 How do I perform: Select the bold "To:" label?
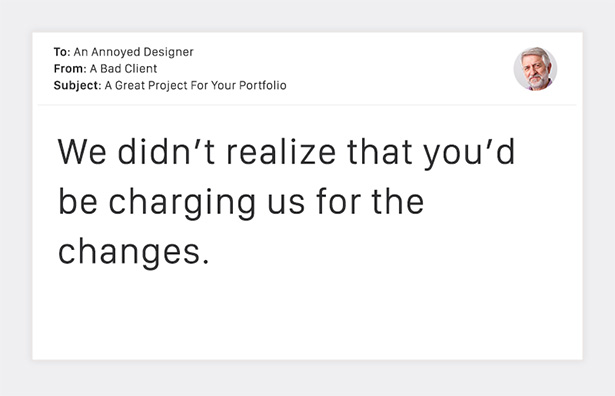pos(62,52)
